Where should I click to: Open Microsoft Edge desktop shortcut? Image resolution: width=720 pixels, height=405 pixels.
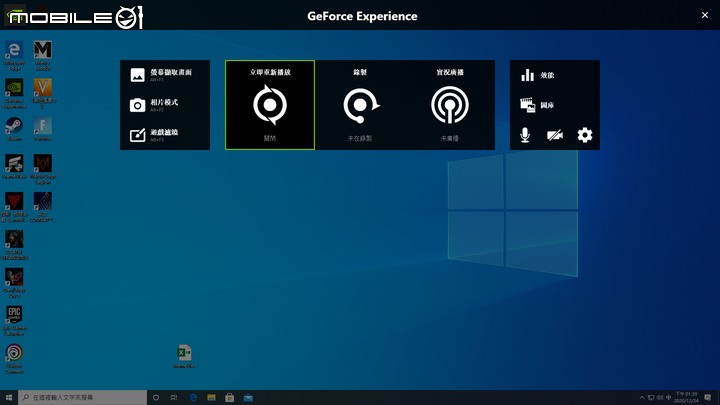pyautogui.click(x=14, y=56)
